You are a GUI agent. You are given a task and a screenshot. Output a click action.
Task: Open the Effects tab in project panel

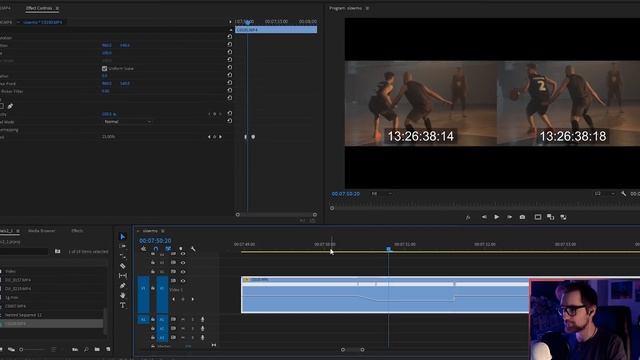tap(77, 231)
